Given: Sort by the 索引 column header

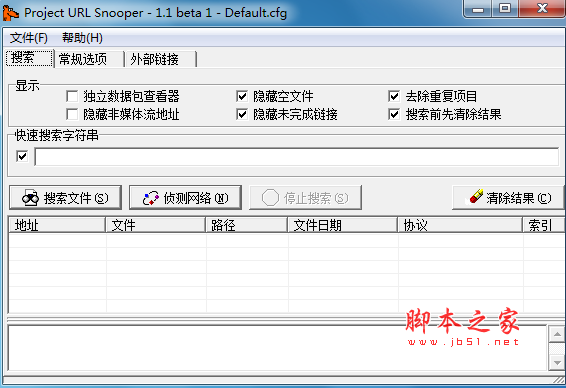Looking at the screenshot, I should (544, 225).
